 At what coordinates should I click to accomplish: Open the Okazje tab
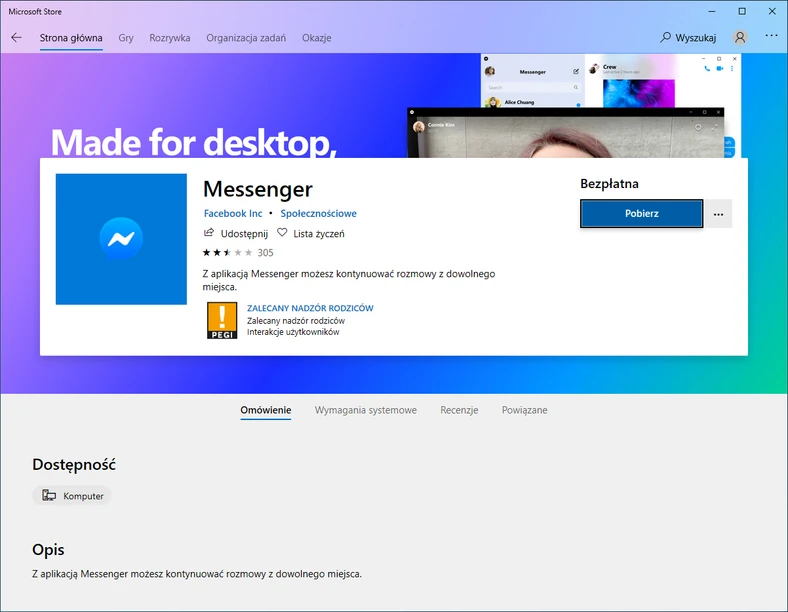click(317, 38)
